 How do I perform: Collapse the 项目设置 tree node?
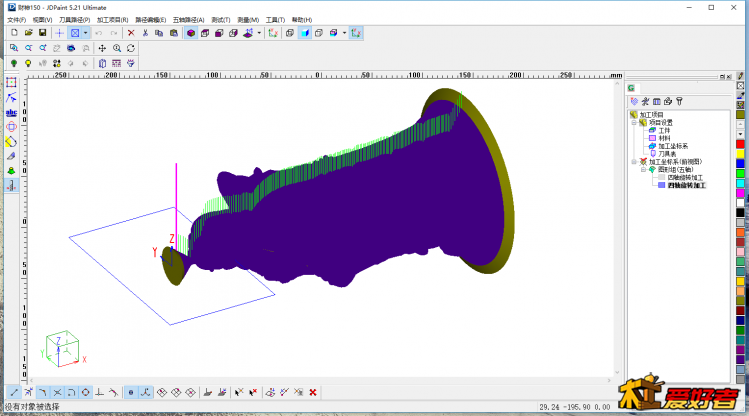coord(634,123)
